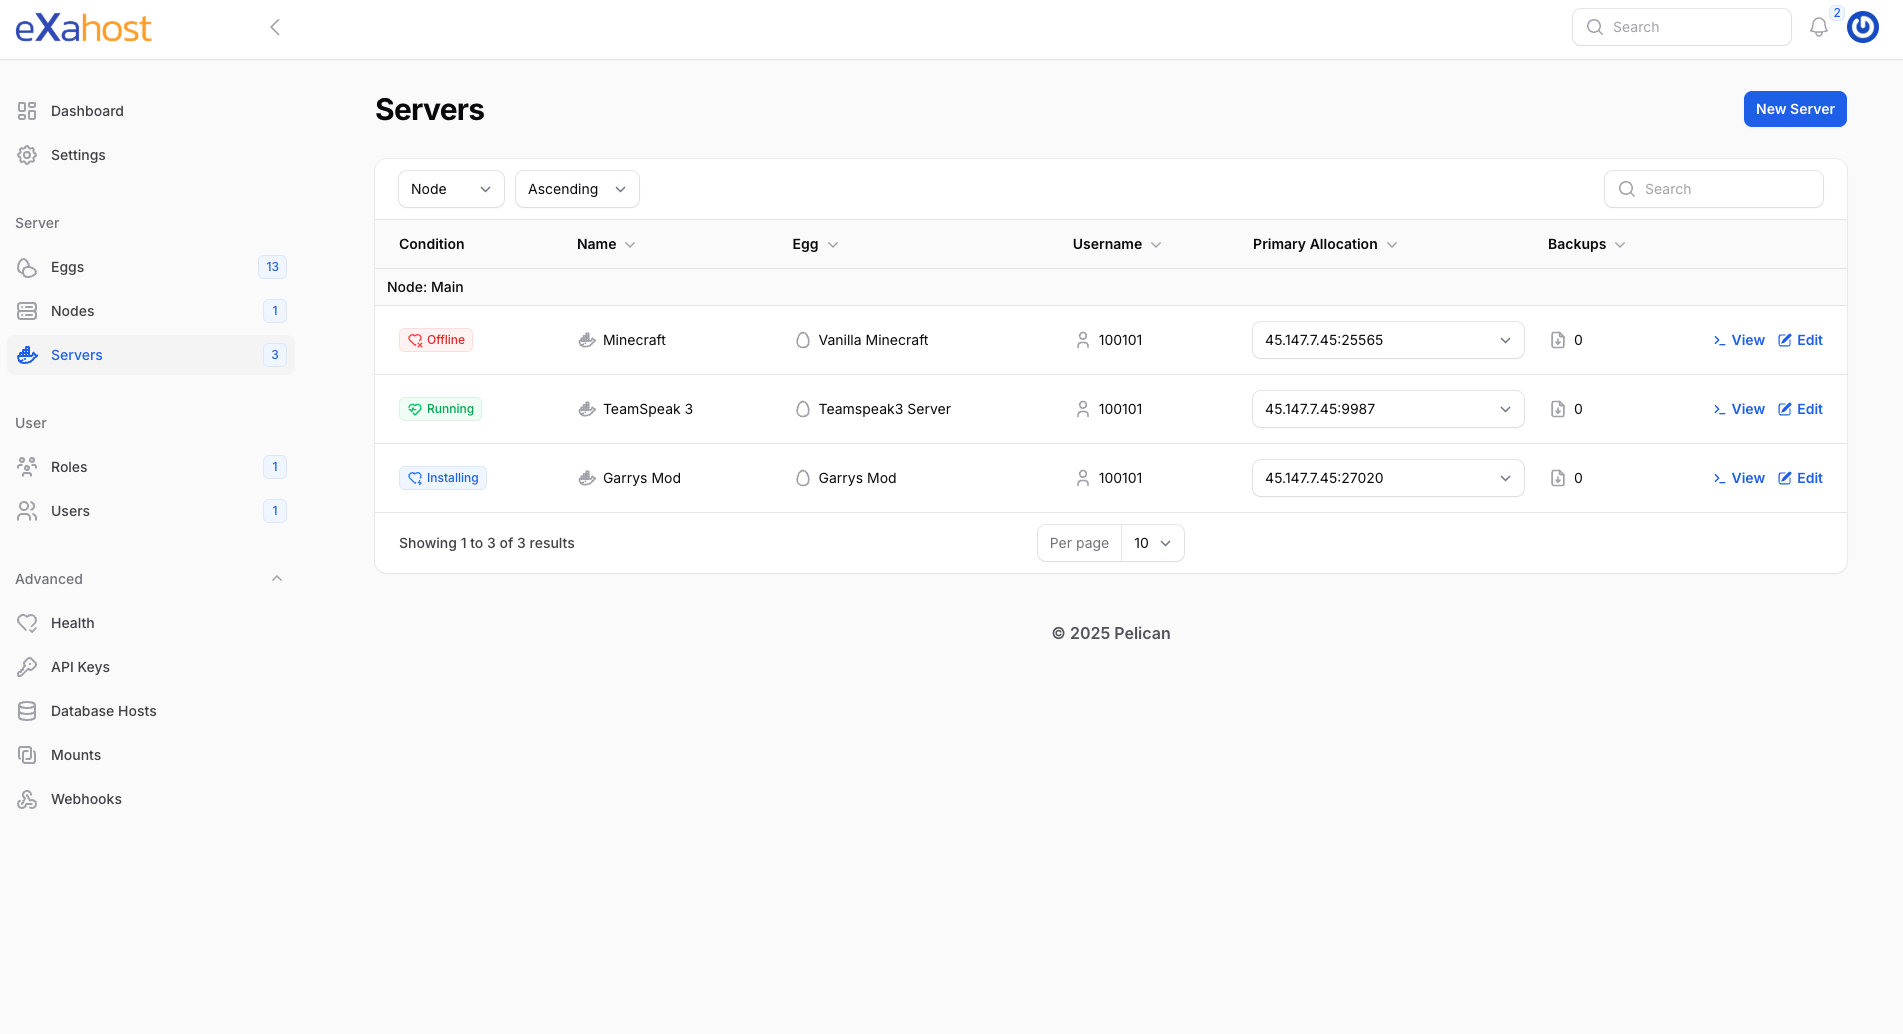Collapse sidebar with the left chevron
Screen dimensions: 1903x1034
(x=275, y=28)
